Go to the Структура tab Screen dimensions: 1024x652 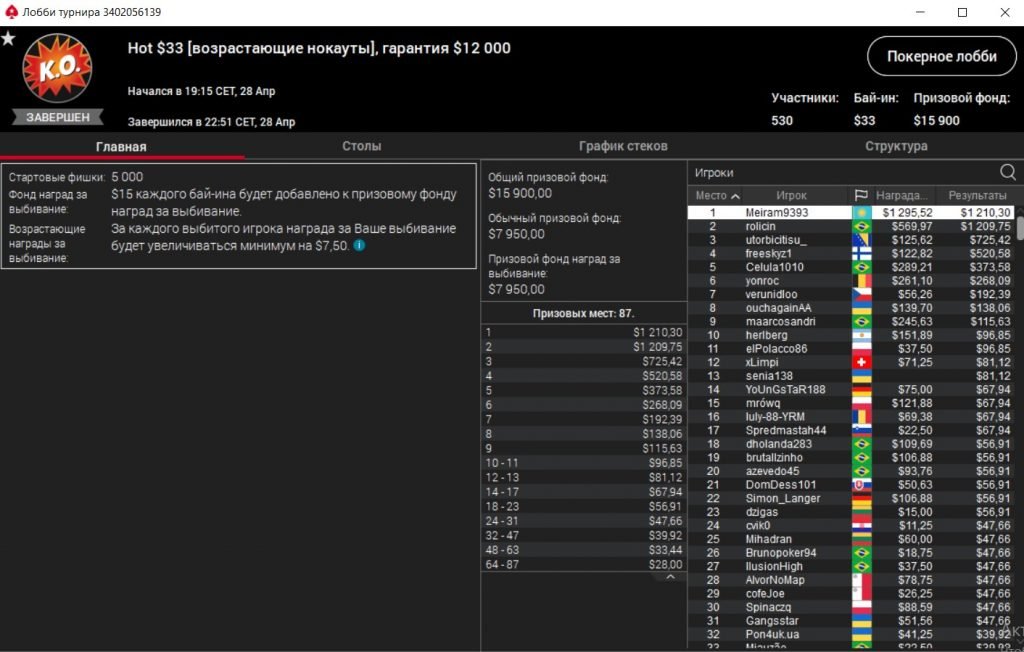coord(896,146)
